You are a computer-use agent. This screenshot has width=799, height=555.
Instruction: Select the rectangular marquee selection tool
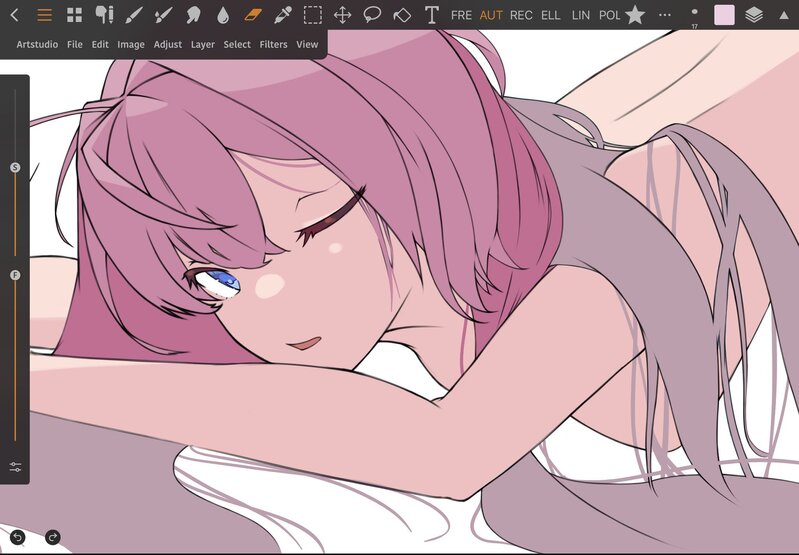click(312, 15)
